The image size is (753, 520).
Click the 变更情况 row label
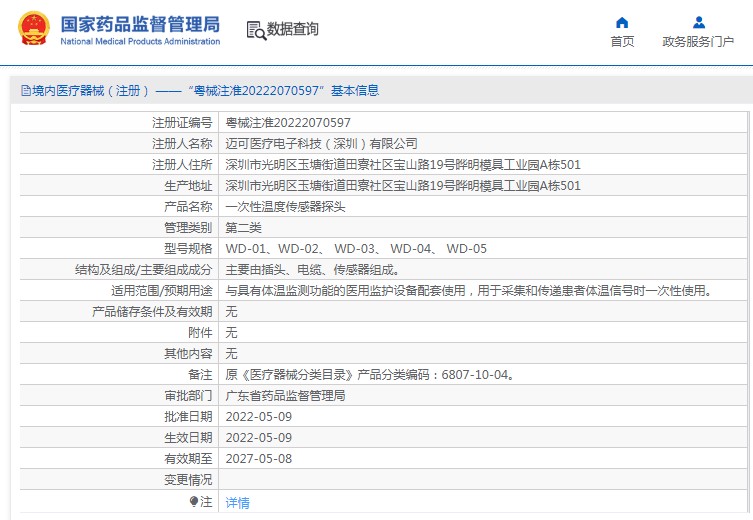tap(188, 480)
